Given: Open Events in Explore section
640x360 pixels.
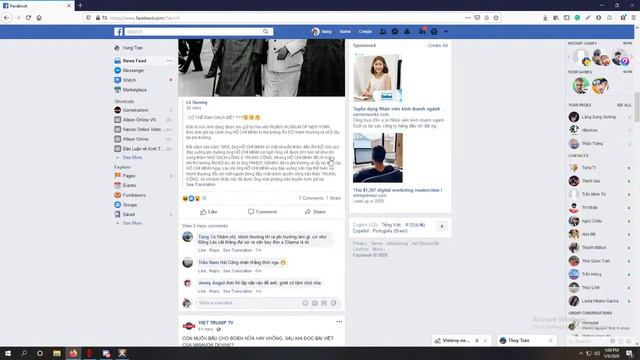Looking at the screenshot, I should (125, 185).
